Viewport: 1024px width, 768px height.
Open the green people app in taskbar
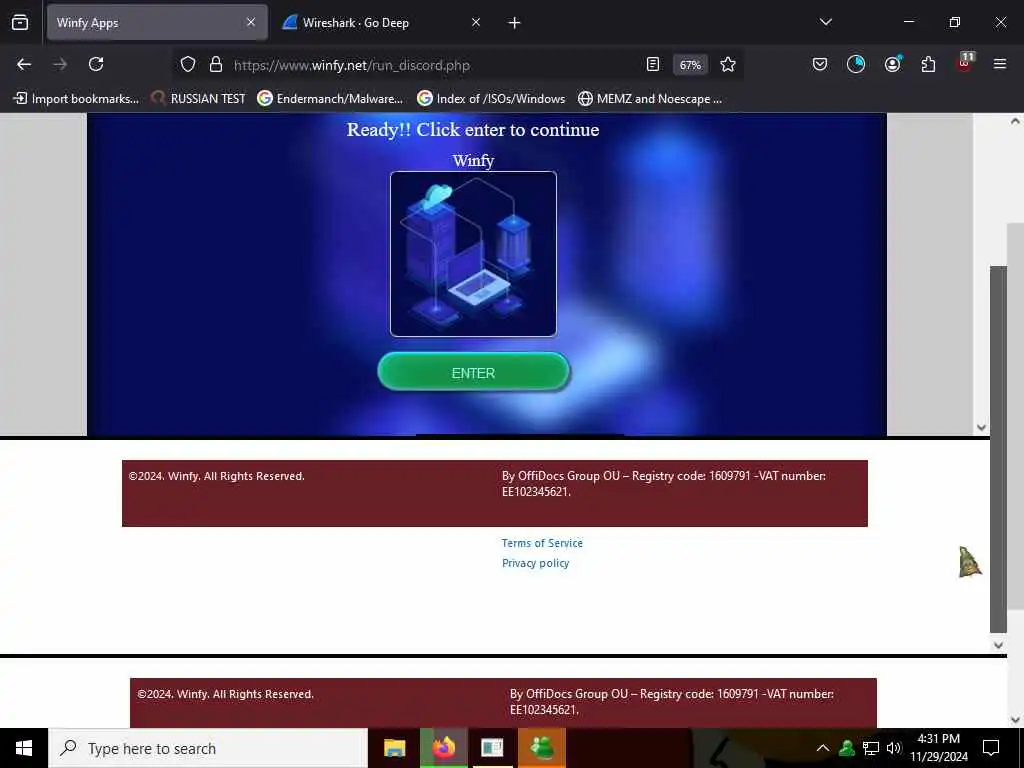(541, 748)
